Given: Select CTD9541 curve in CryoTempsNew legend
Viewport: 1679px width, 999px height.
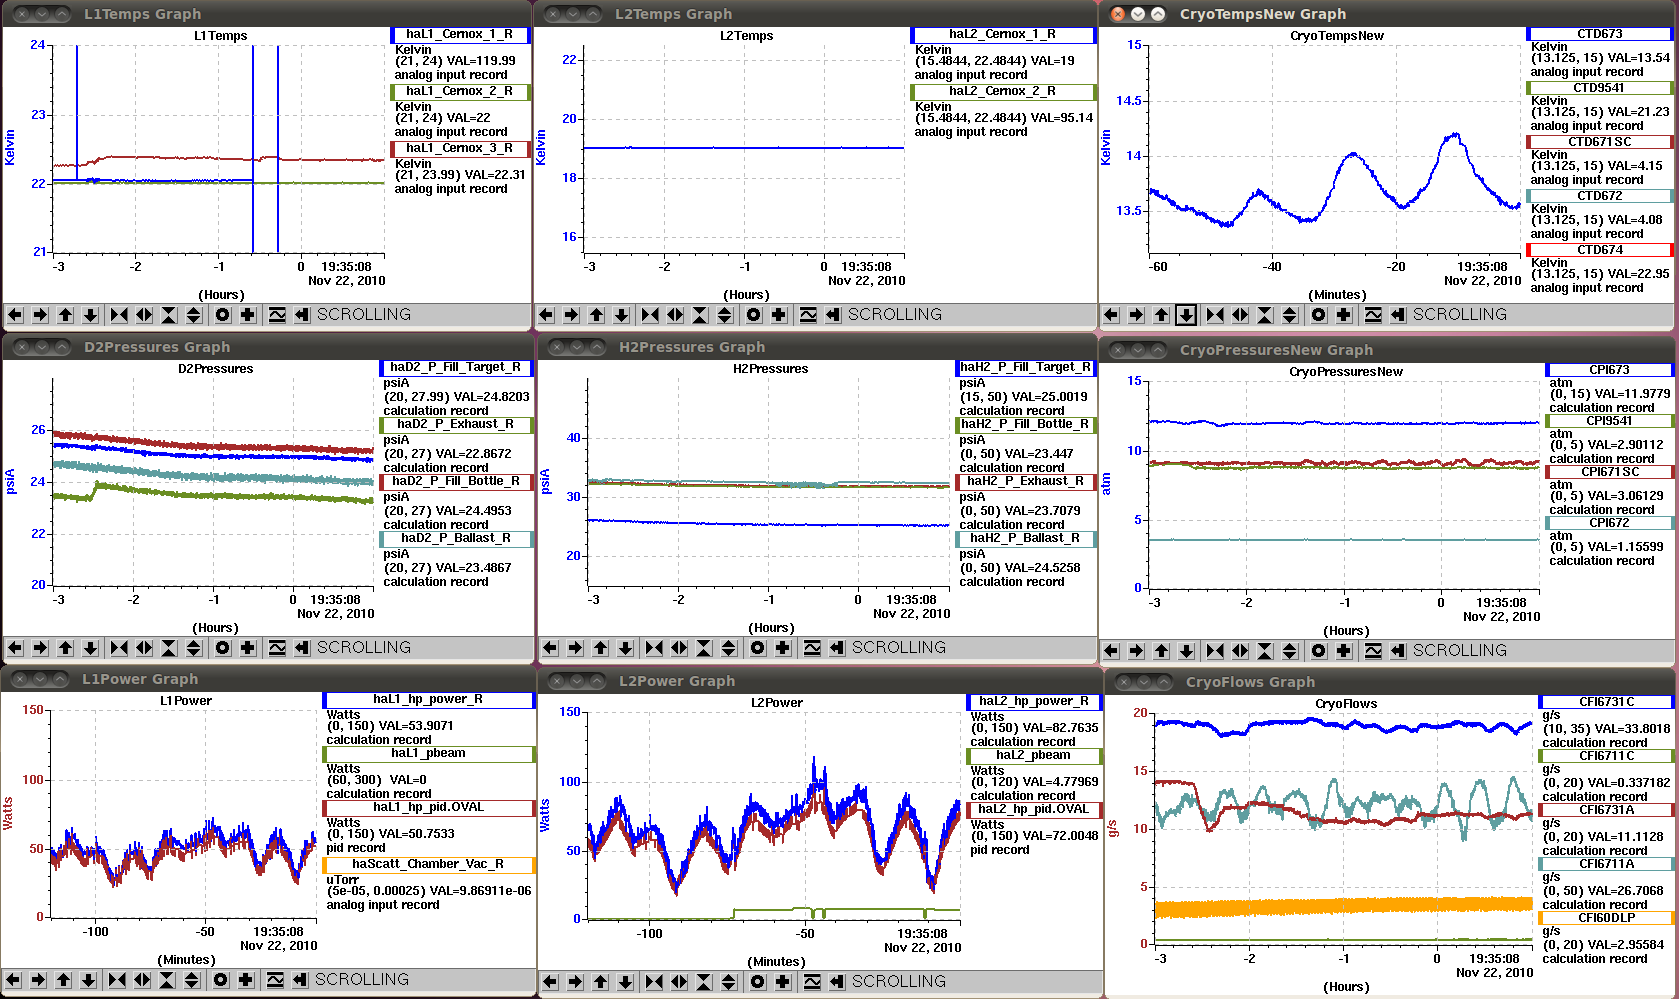Looking at the screenshot, I should point(1599,88).
